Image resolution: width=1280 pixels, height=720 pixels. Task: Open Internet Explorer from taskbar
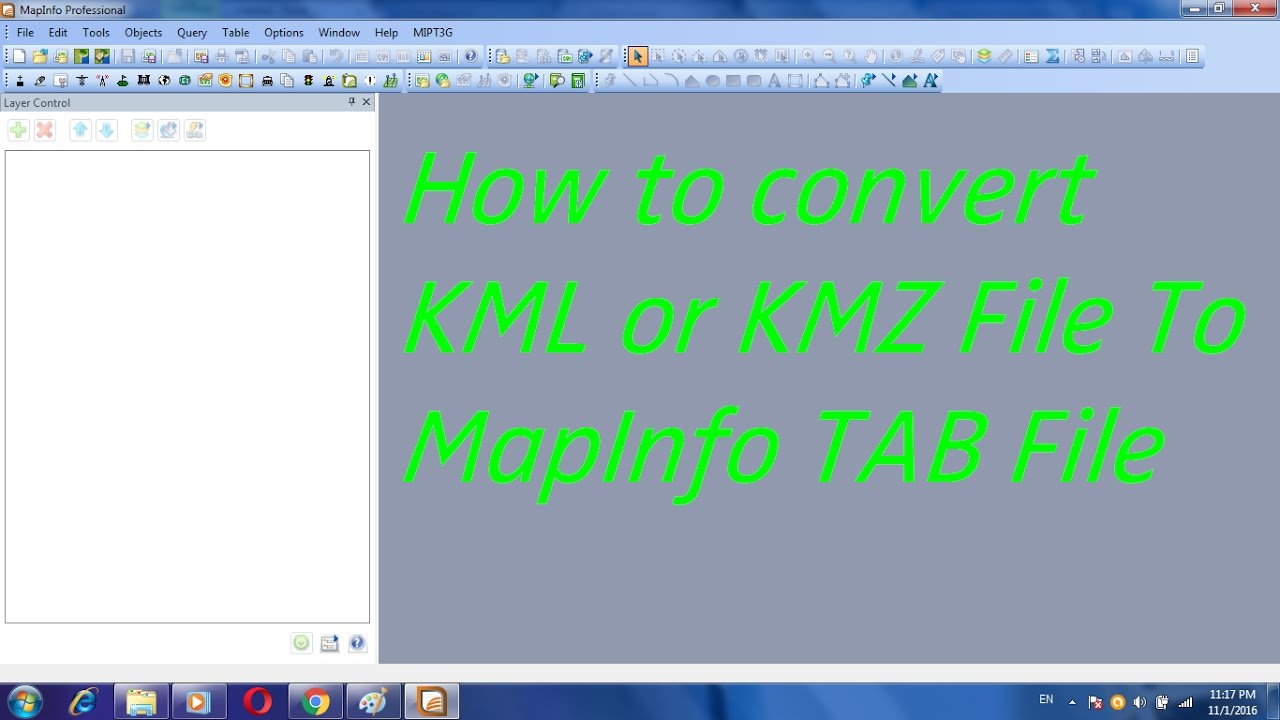83,702
